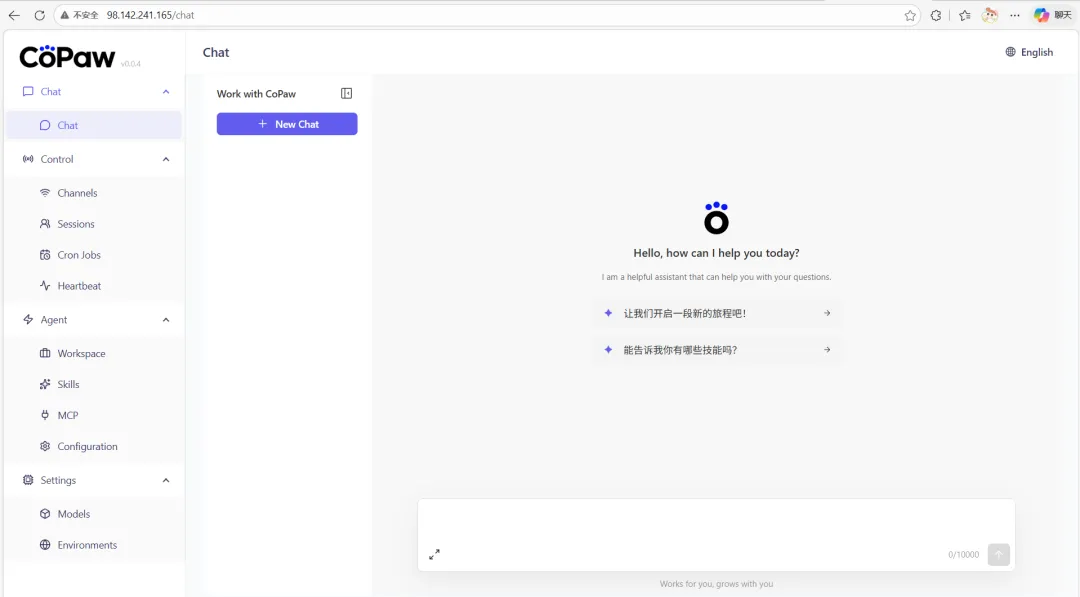Reload the page with refresh icon
The image size is (1080, 597).
(39, 15)
